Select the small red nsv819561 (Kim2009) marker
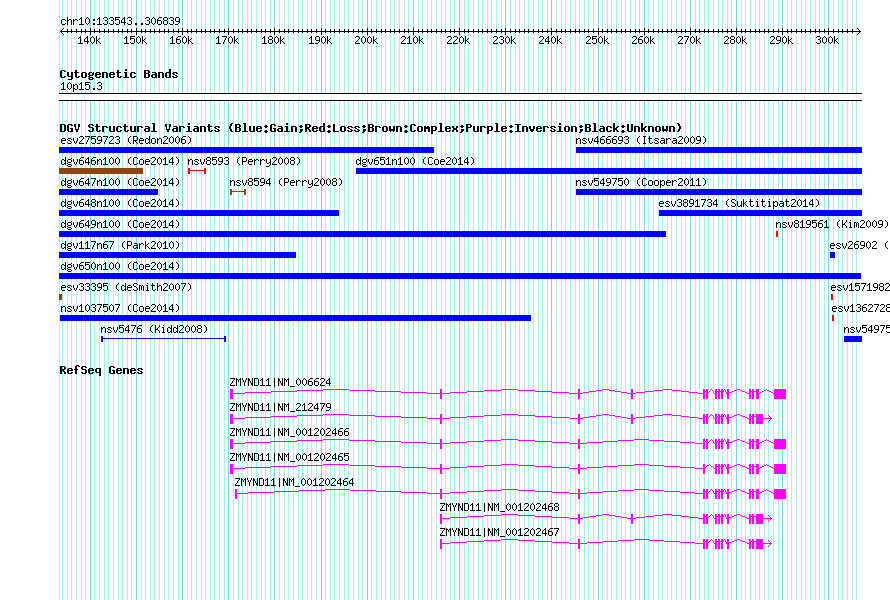 [x=777, y=234]
